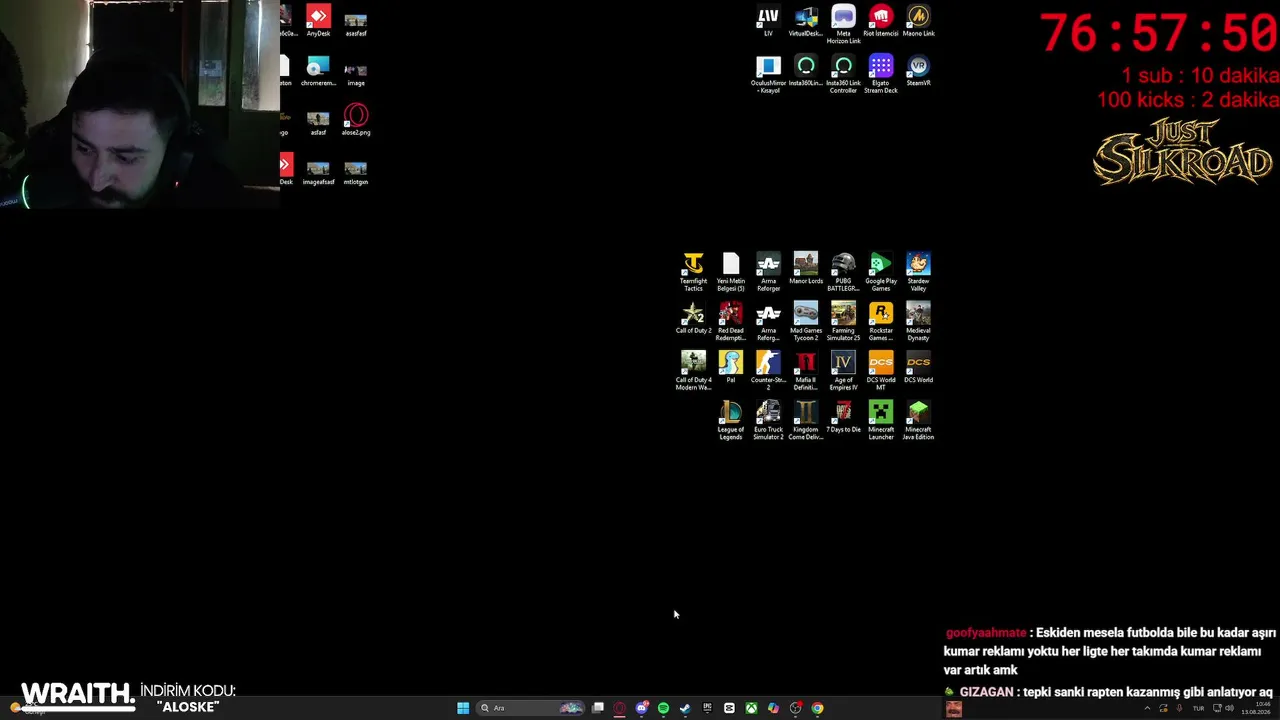Open Discord from the taskbar
The height and width of the screenshot is (720, 1280).
[x=642, y=708]
